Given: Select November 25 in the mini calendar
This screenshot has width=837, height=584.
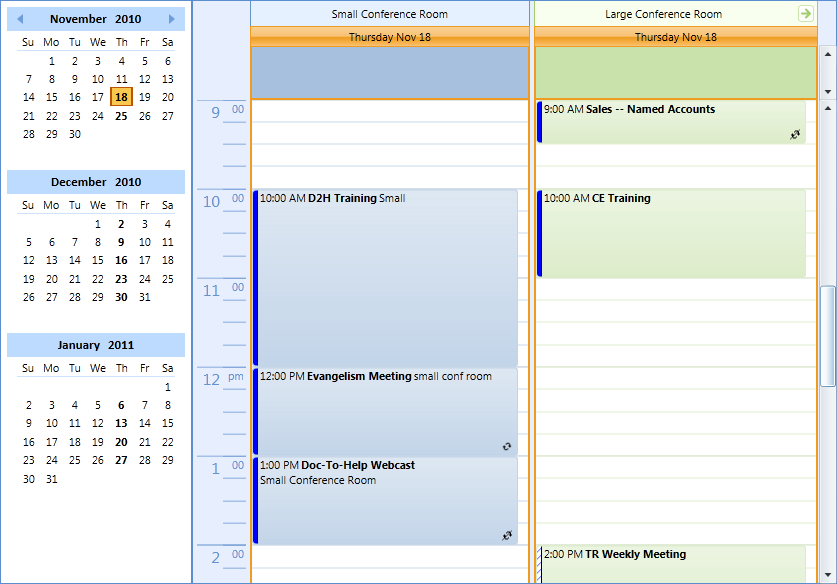Looking at the screenshot, I should point(121,116).
